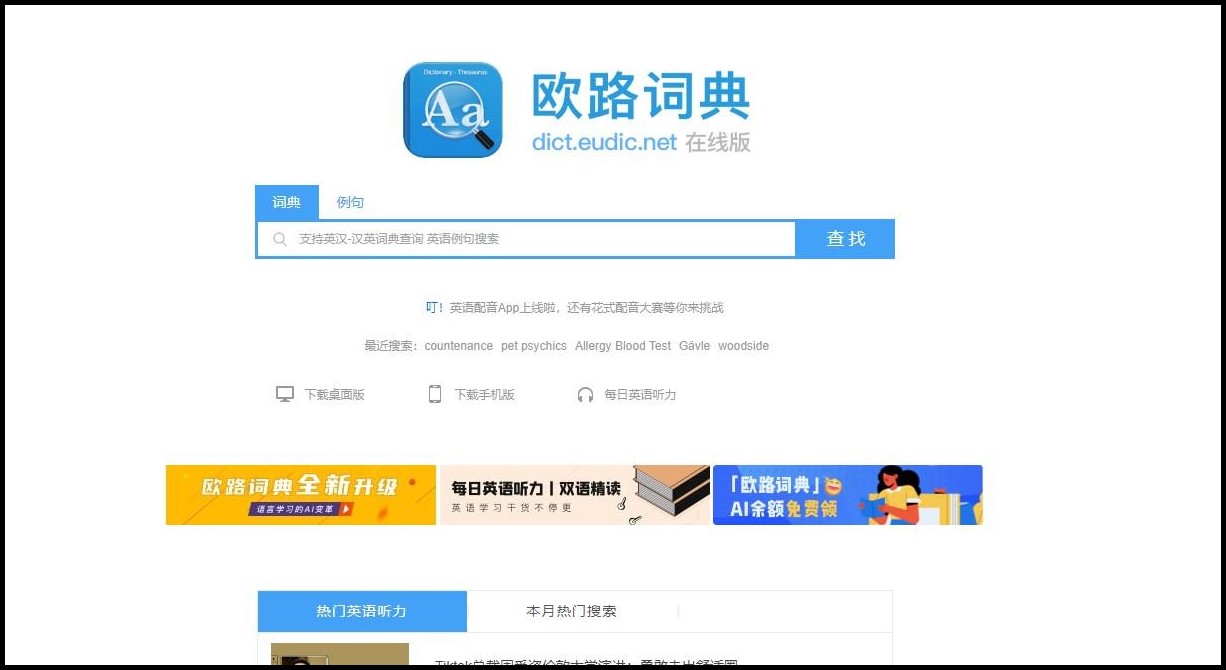1226x670 pixels.
Task: Click the magnifying glass search icon
Action: [279, 239]
